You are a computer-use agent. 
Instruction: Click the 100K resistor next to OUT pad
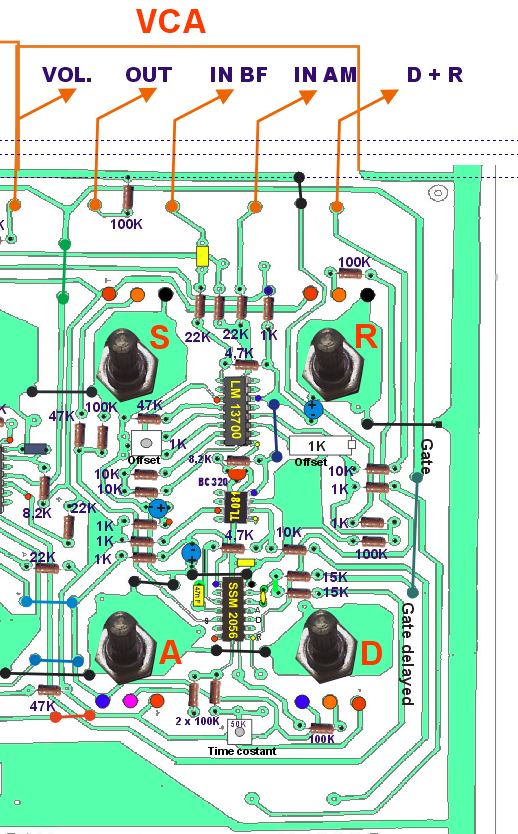pos(128,198)
